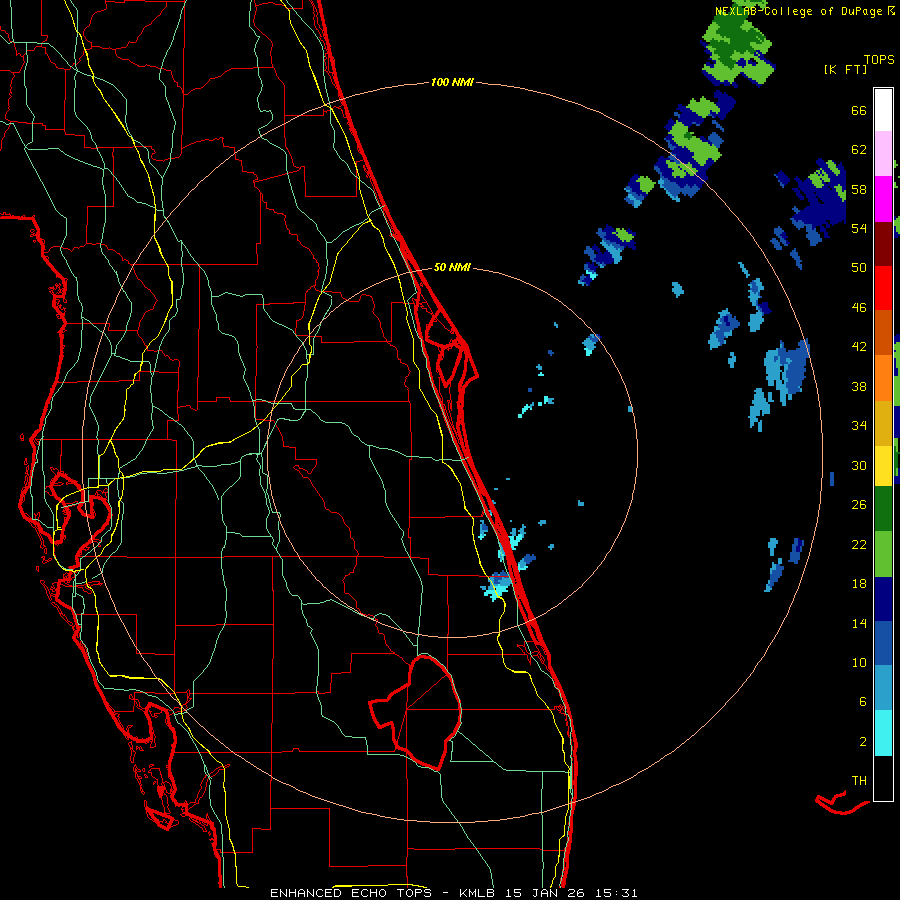Click the legend value 6
900x900 pixels.
coord(863,702)
